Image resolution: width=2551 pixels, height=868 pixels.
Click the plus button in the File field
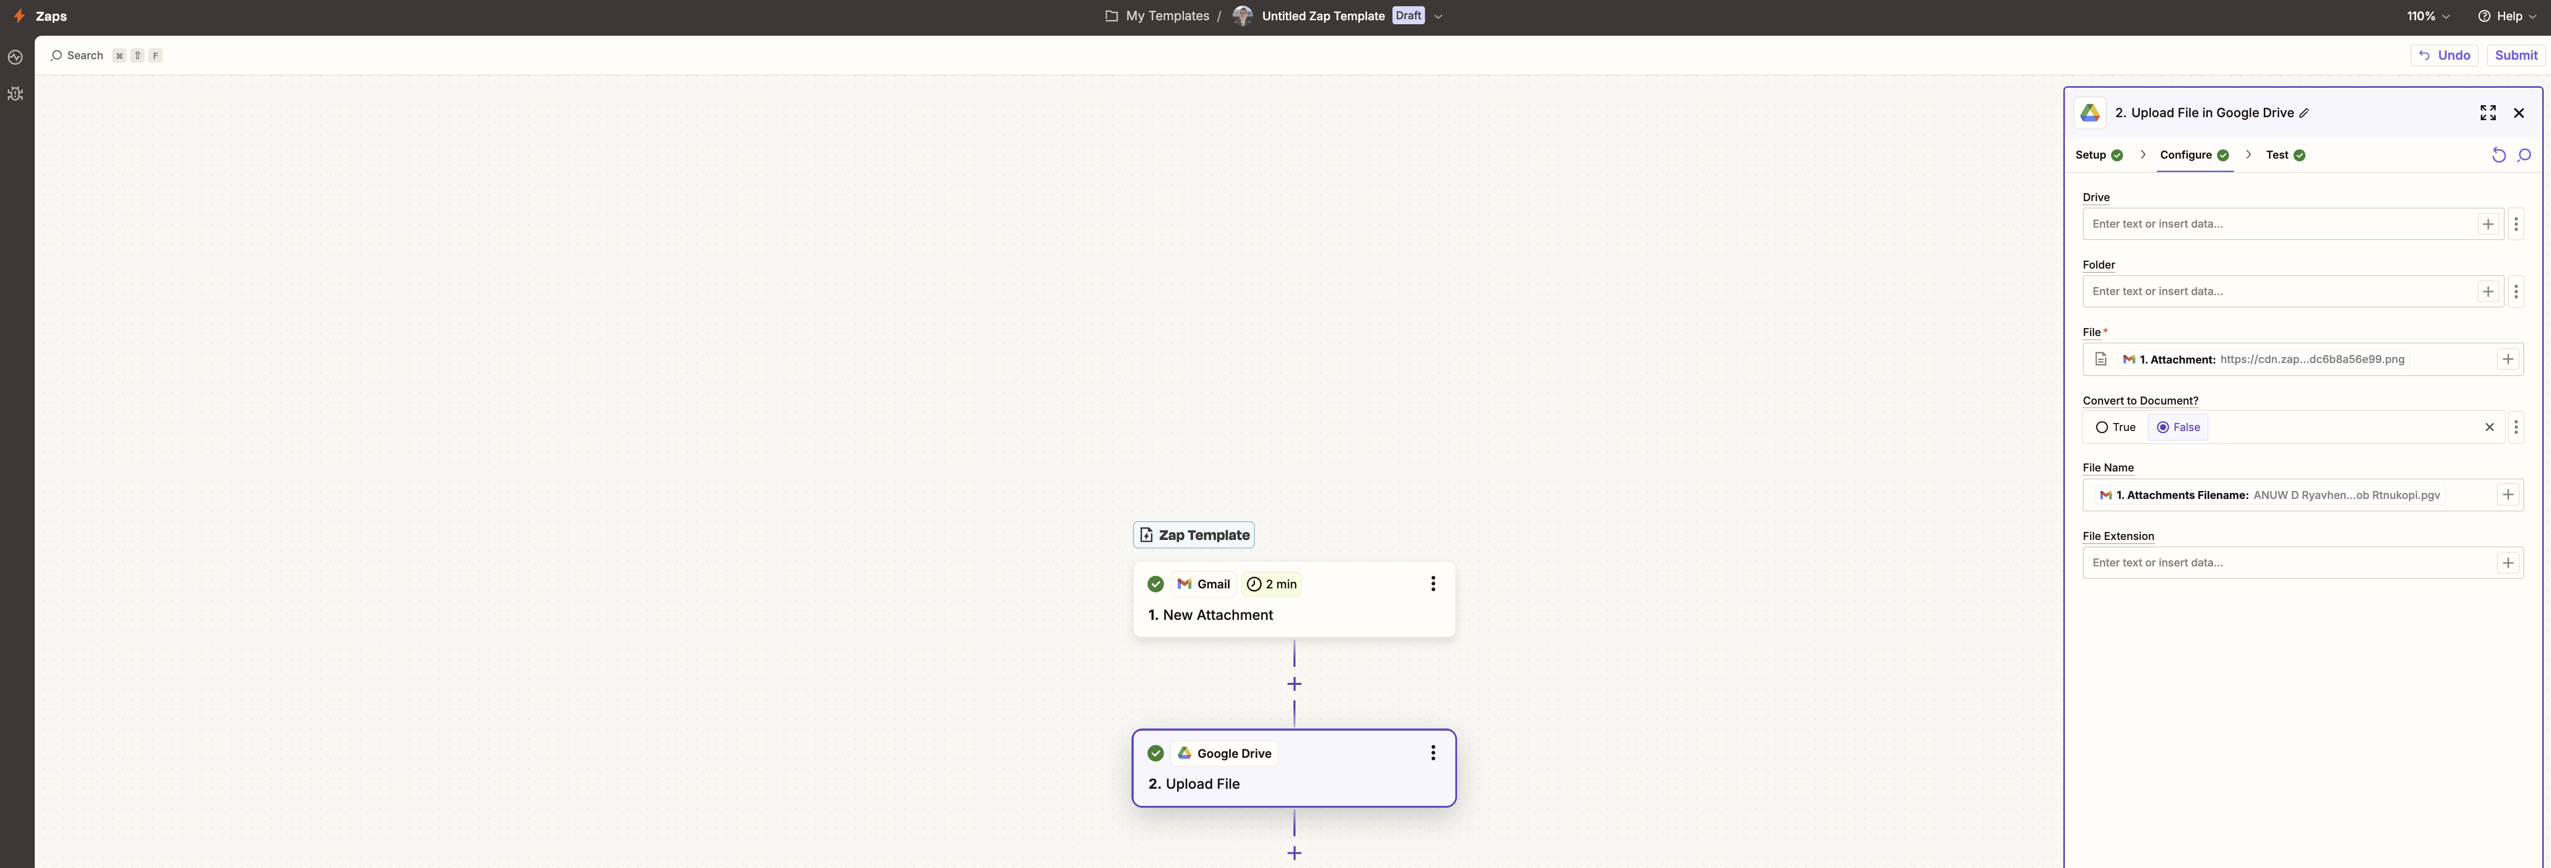tap(2507, 360)
